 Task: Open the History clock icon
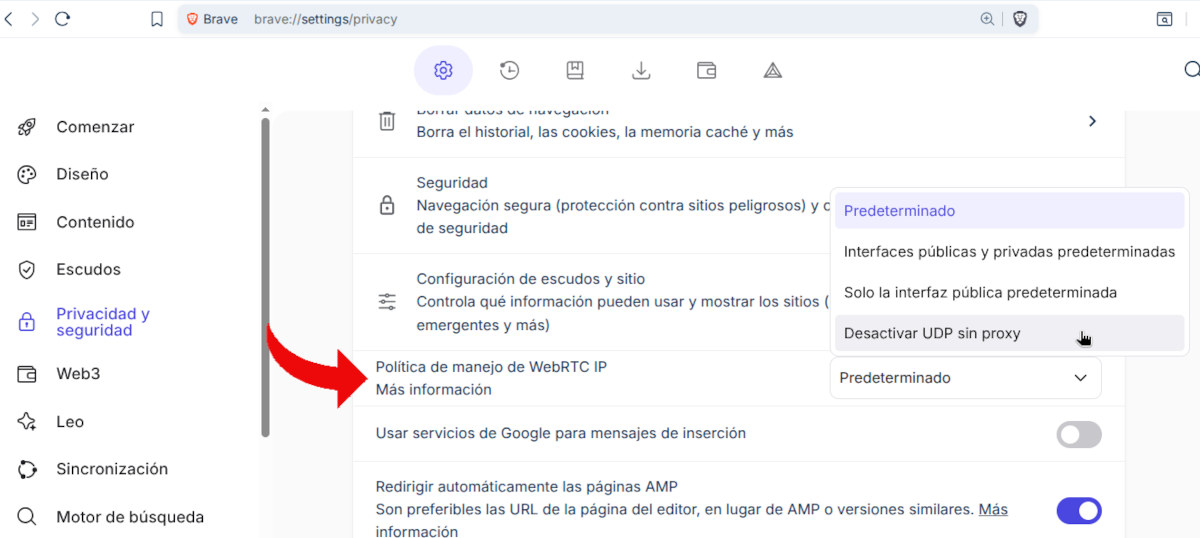[510, 70]
